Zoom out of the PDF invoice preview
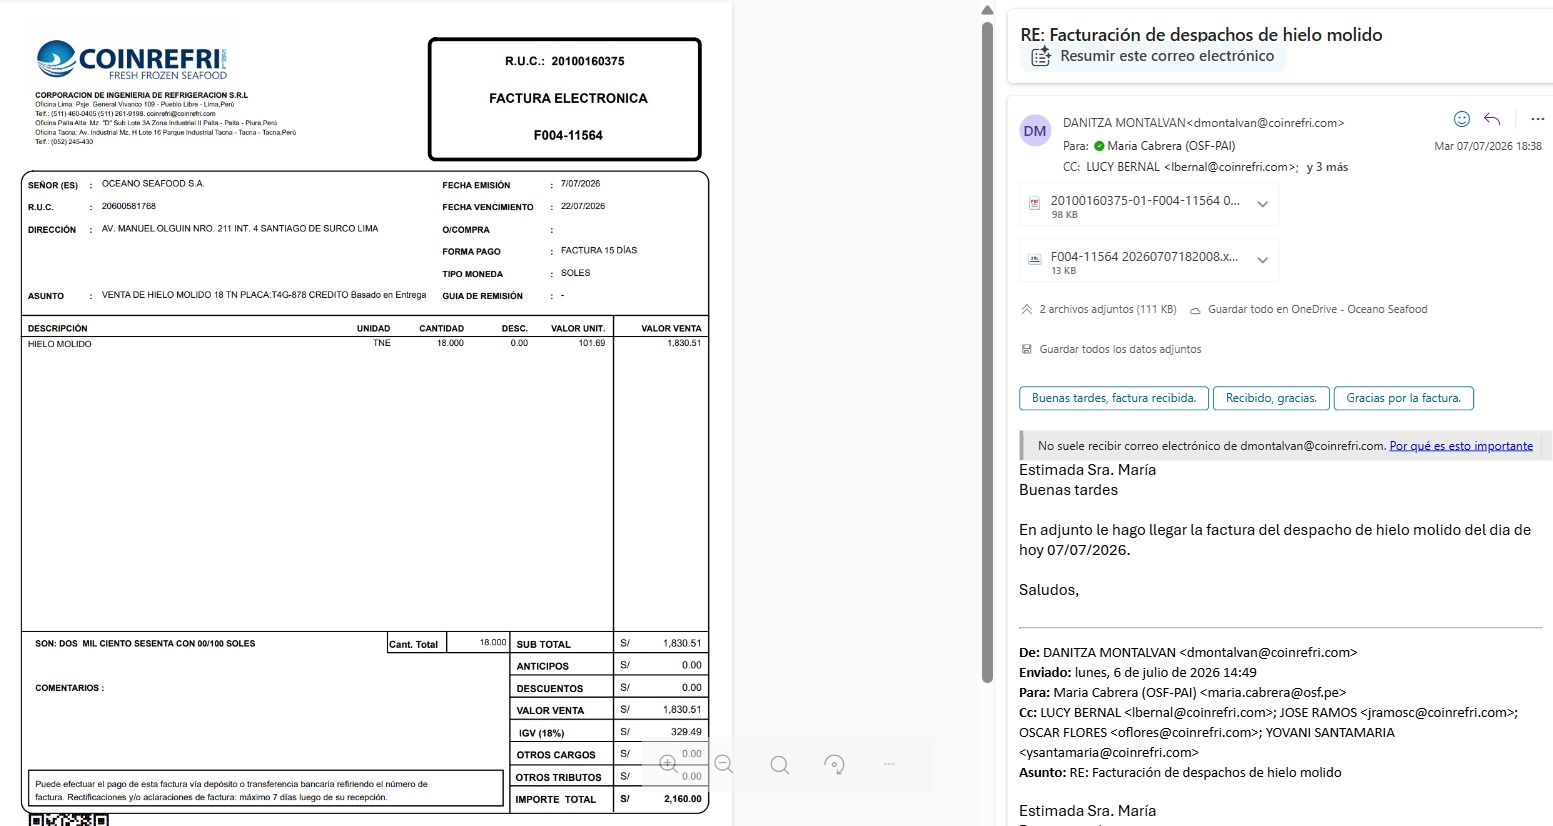This screenshot has height=826, width=1553. click(724, 764)
